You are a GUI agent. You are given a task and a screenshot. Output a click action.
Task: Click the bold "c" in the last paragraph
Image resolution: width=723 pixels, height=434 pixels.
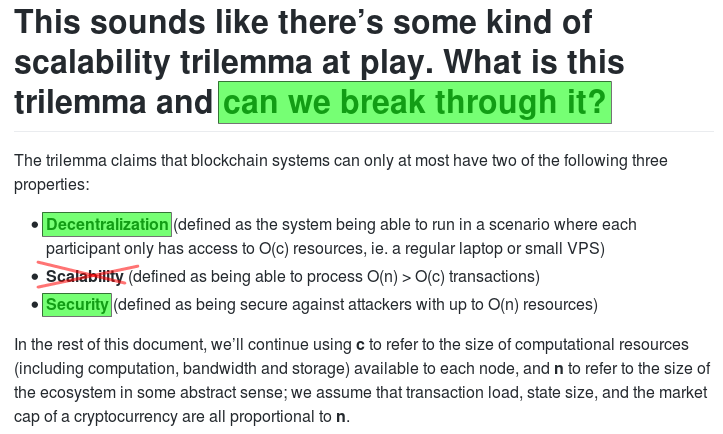click(360, 345)
